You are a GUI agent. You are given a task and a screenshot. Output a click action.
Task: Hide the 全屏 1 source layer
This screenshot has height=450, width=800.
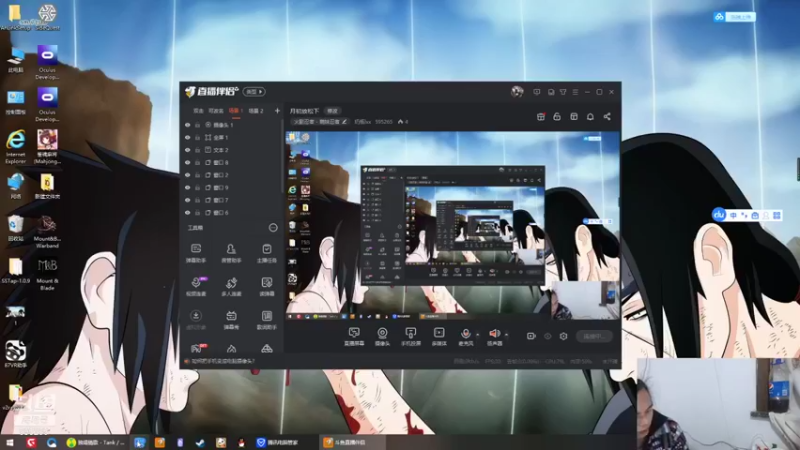tap(187, 138)
